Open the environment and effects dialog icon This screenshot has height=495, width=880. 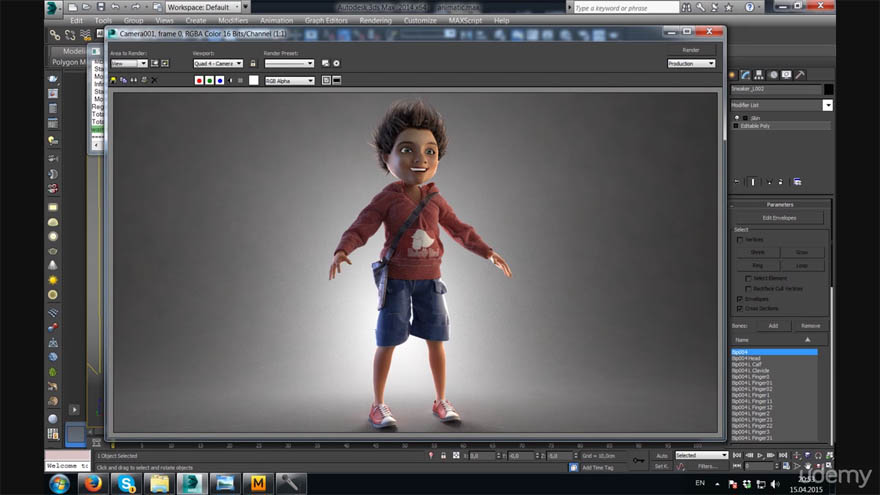pos(336,63)
